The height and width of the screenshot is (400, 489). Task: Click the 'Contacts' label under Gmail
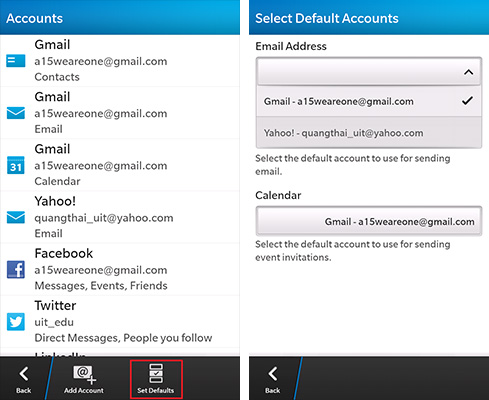[x=57, y=77]
